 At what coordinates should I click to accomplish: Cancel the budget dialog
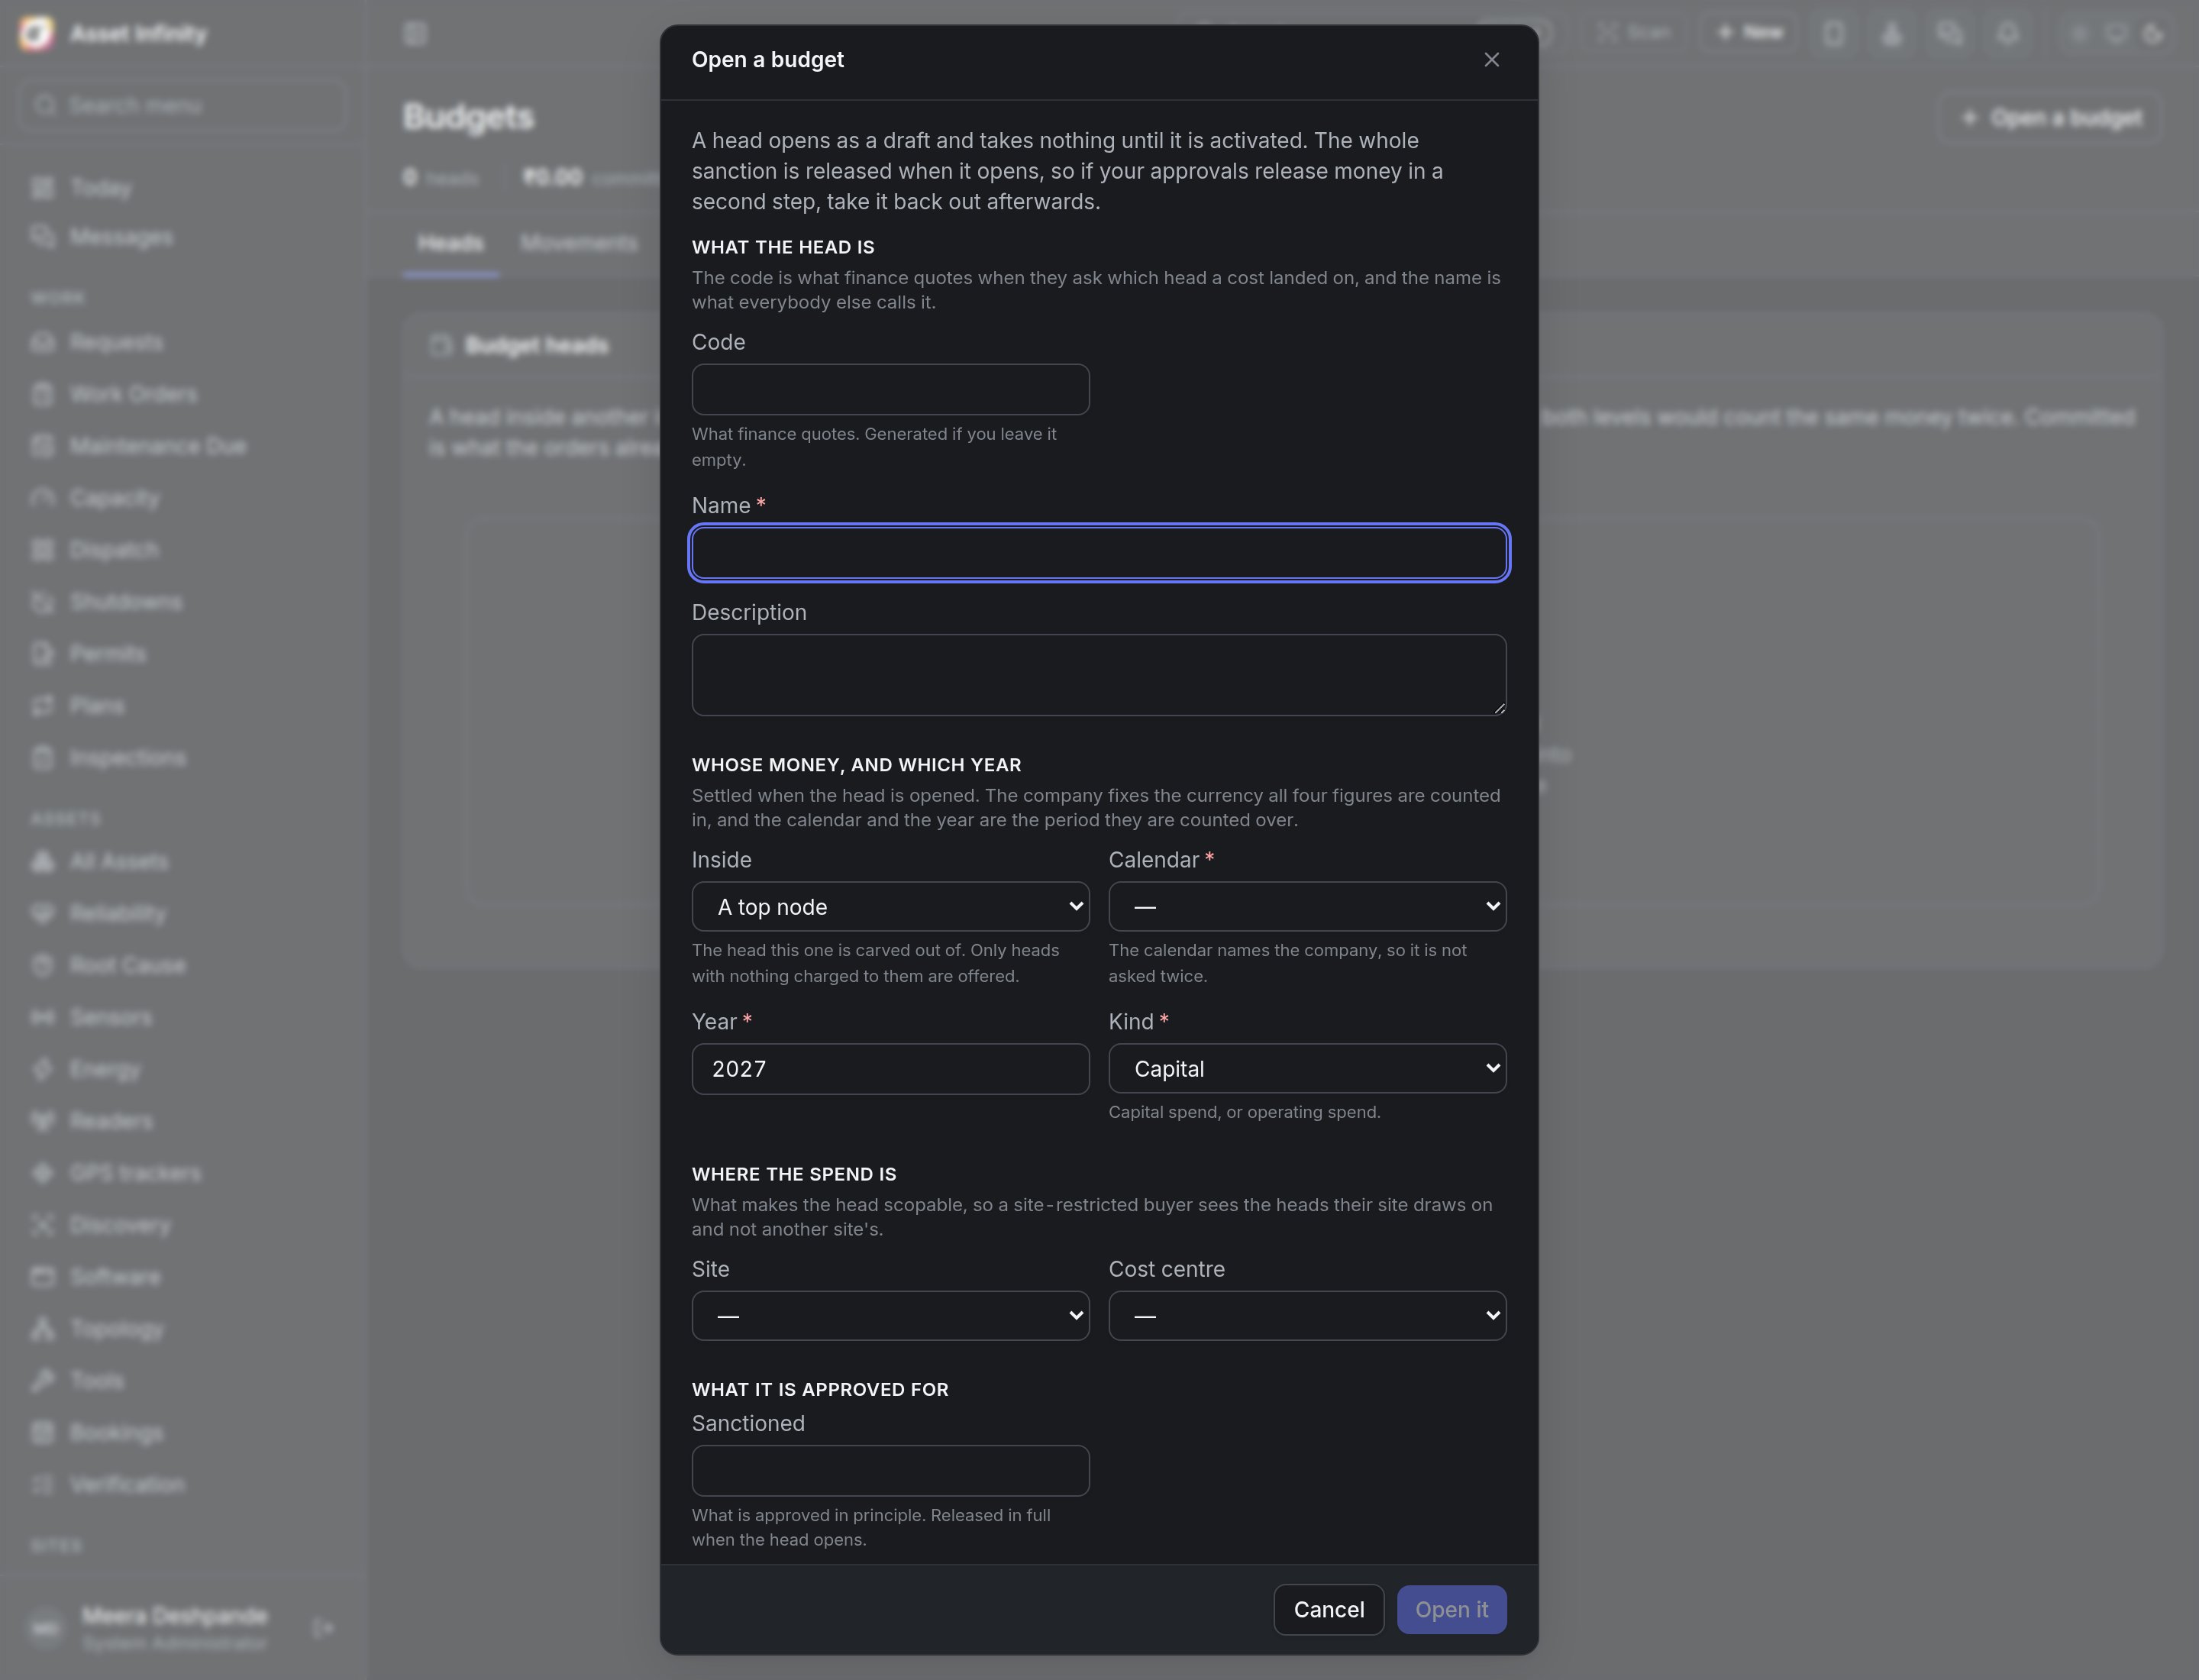tap(1328, 1610)
